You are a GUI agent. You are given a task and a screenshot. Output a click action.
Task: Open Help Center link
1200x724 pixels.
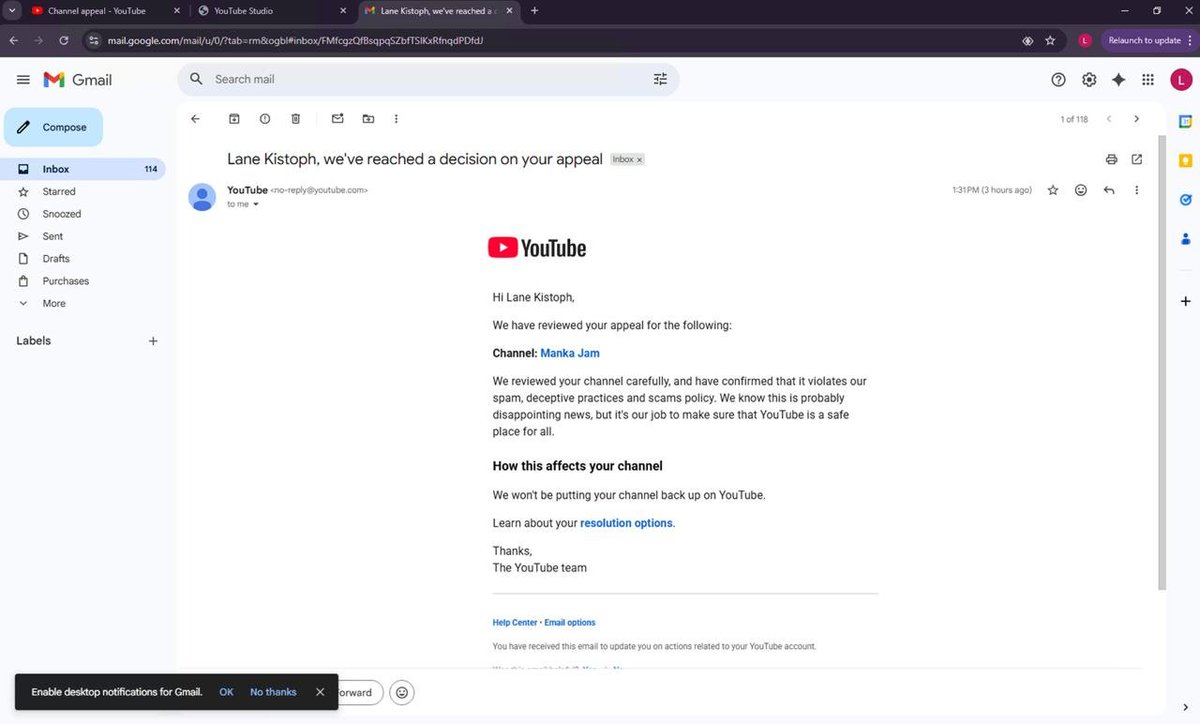515,622
